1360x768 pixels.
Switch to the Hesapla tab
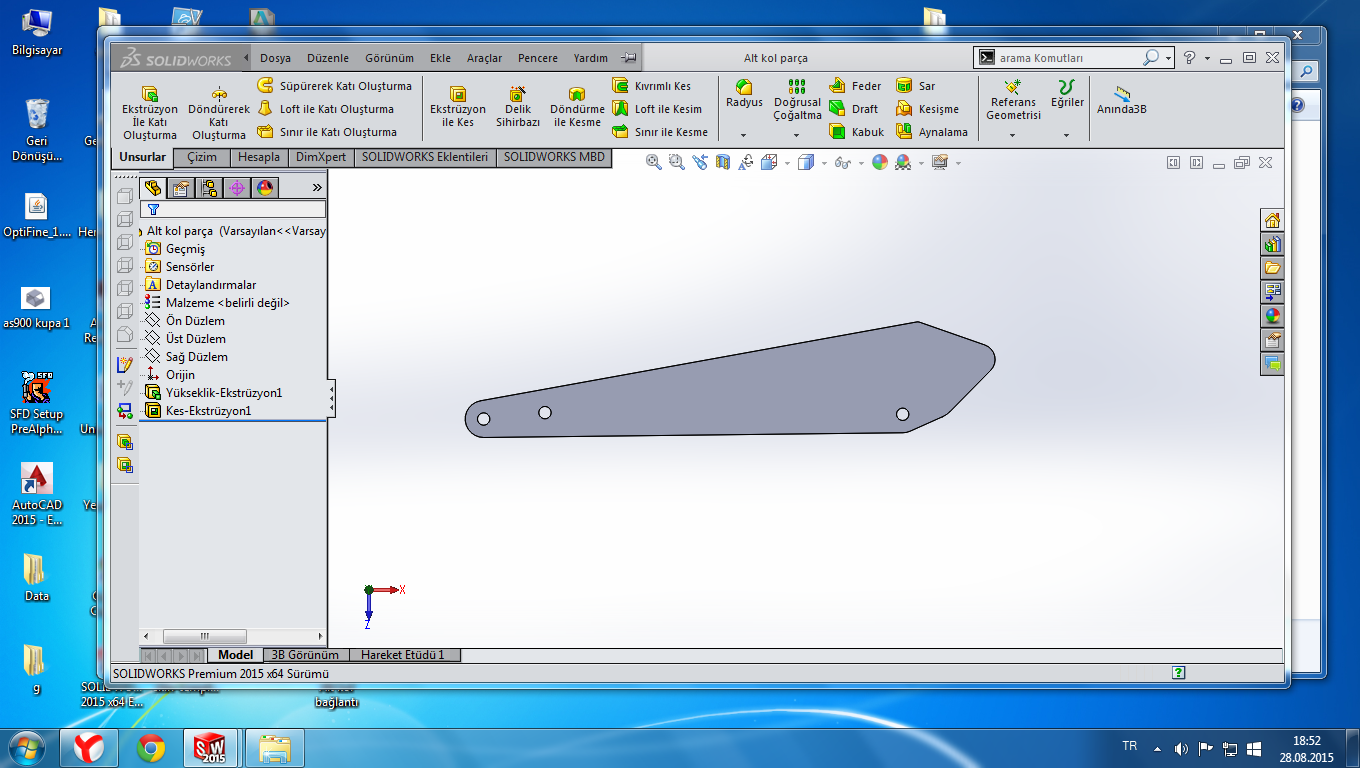tap(259, 157)
